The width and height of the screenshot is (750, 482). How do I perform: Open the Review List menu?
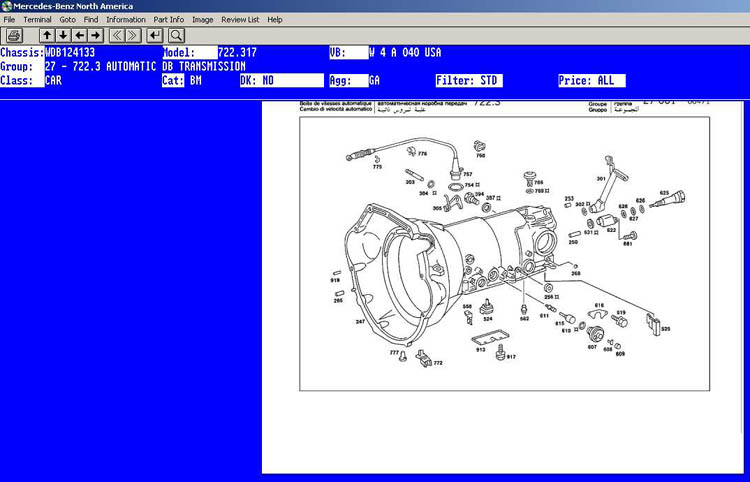(239, 19)
